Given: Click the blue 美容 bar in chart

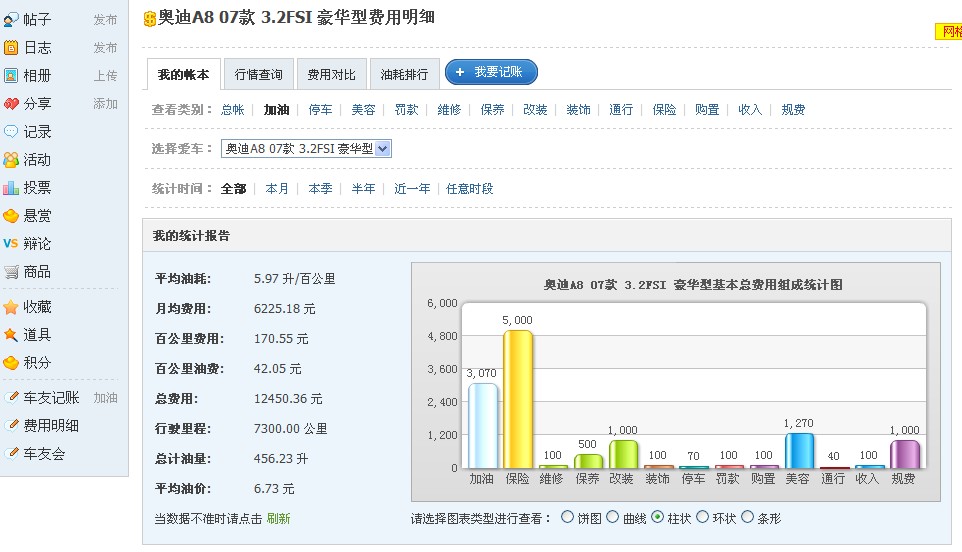Looking at the screenshot, I should click(x=799, y=451).
